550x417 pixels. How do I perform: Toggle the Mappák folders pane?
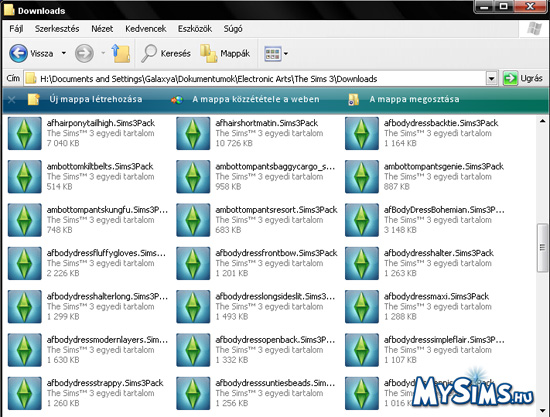click(225, 53)
